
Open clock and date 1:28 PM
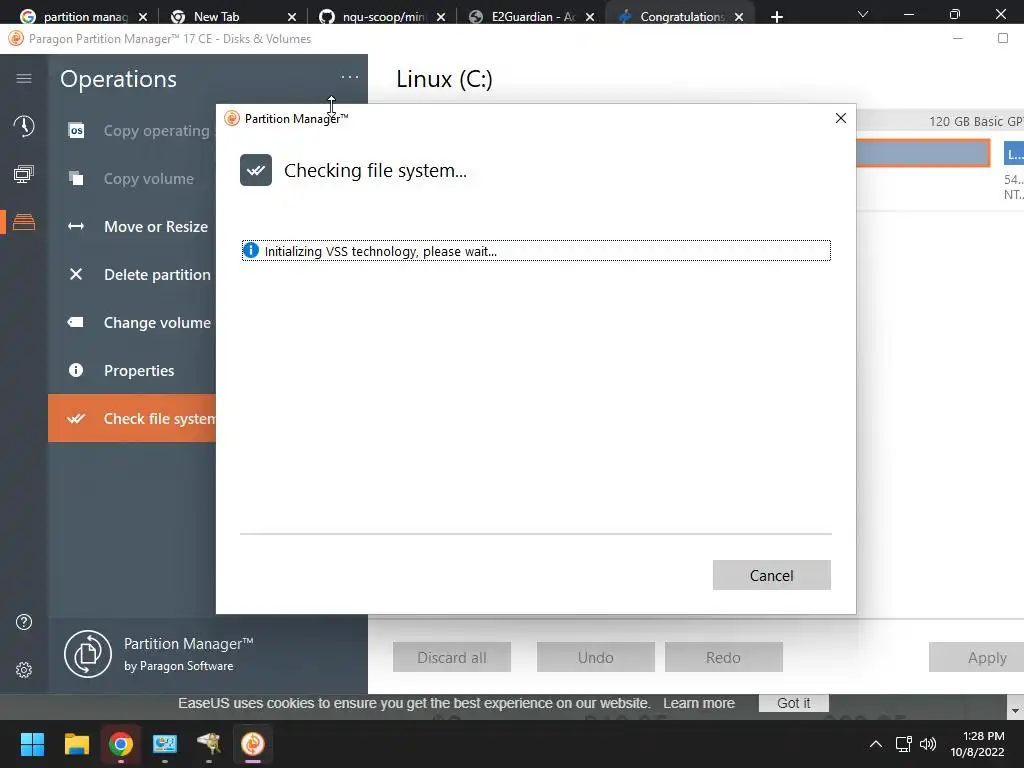(978, 744)
